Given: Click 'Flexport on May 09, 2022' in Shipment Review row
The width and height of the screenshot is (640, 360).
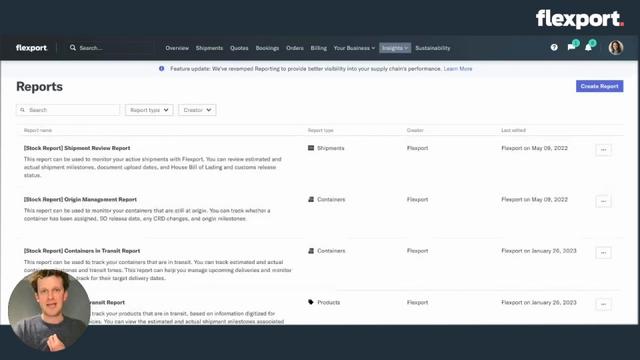Looking at the screenshot, I should pyautogui.click(x=534, y=148).
